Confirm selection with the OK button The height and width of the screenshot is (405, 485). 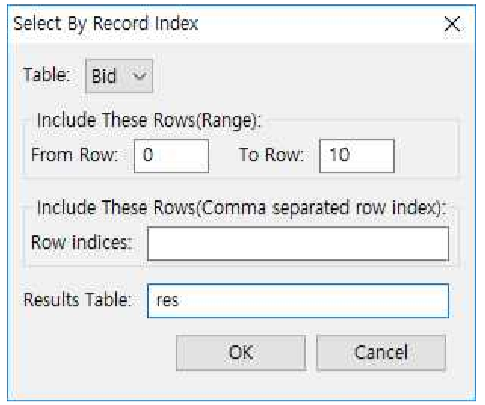point(241,353)
